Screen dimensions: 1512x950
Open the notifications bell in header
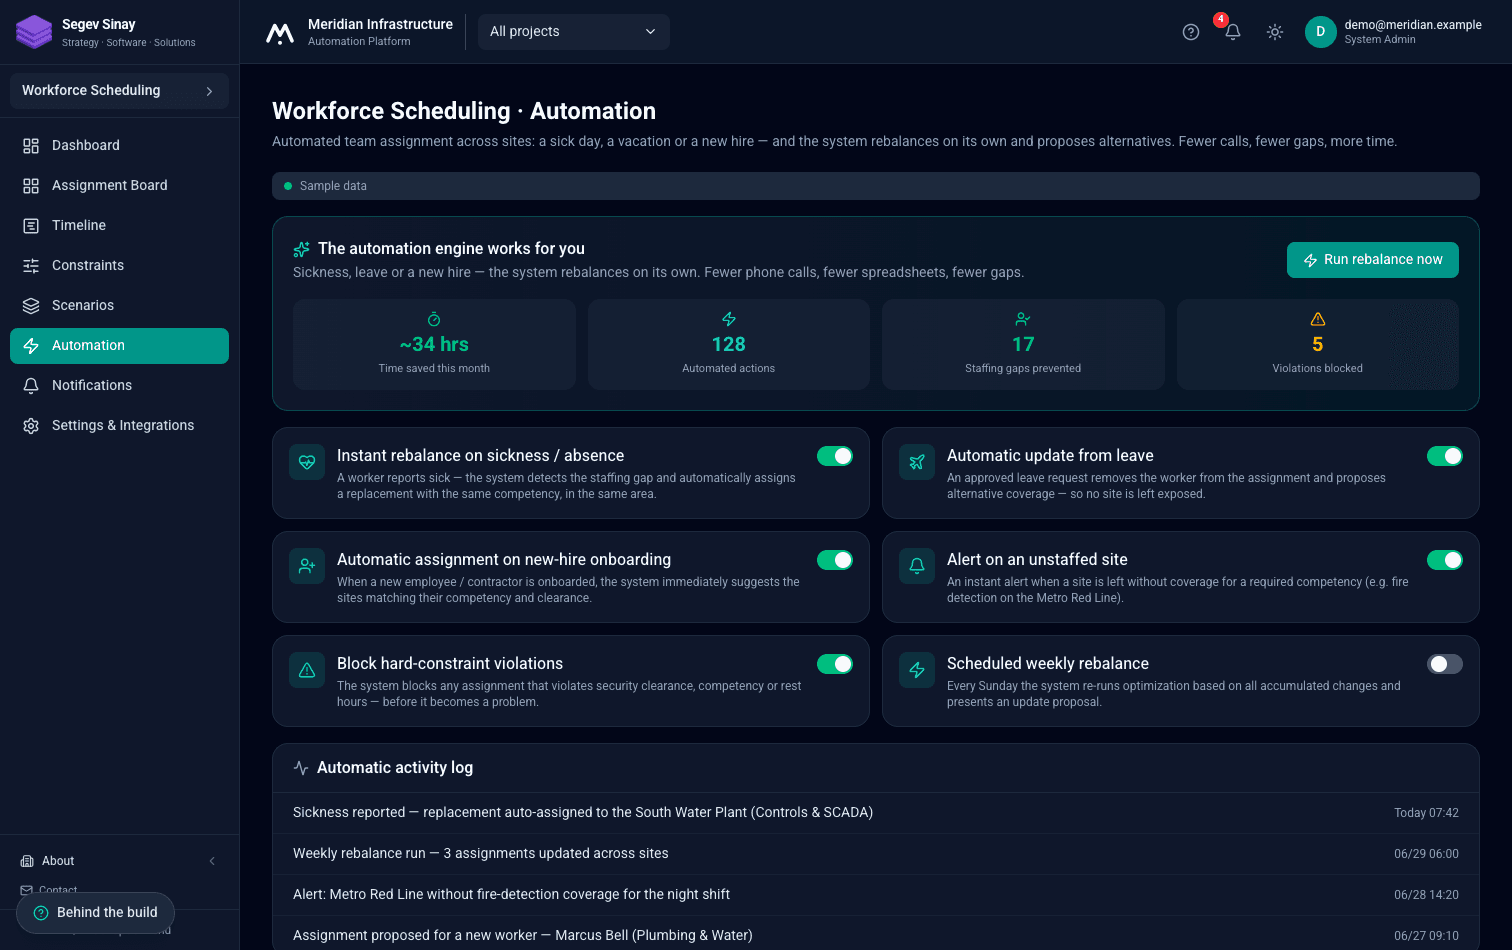tap(1232, 32)
